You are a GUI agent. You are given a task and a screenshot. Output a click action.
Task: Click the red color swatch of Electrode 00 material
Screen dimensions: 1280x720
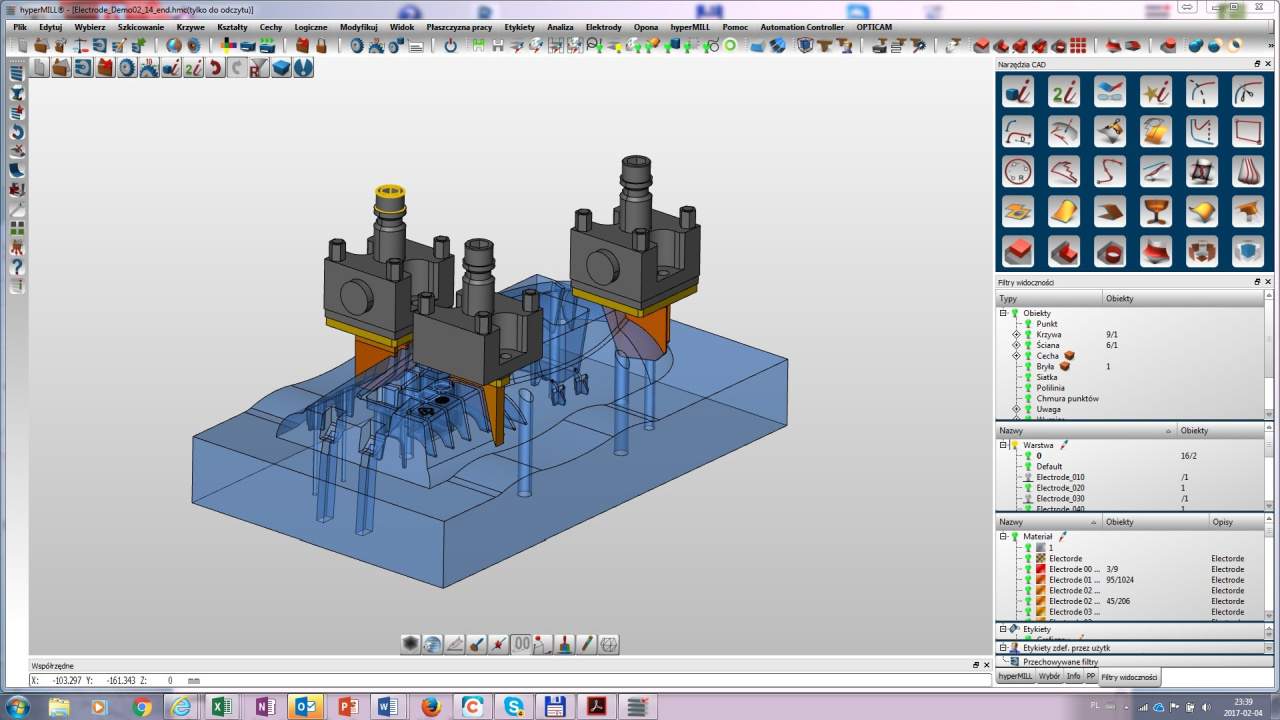point(1040,569)
